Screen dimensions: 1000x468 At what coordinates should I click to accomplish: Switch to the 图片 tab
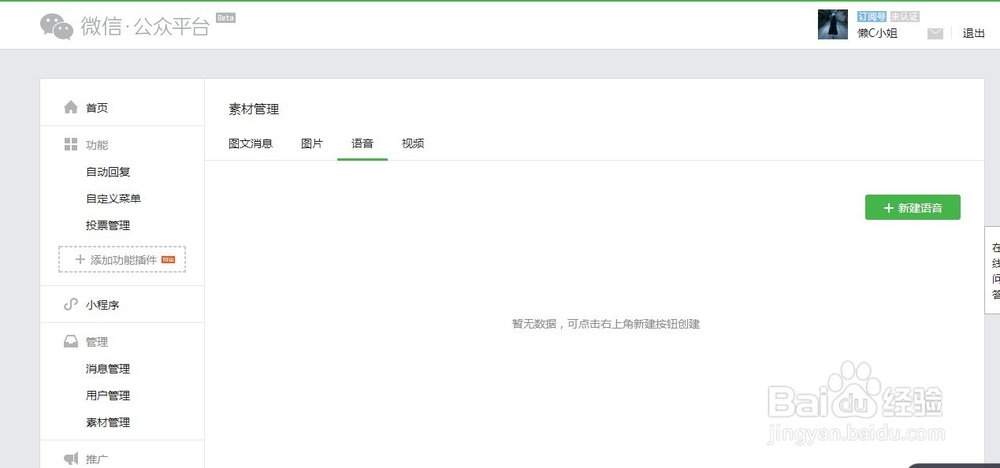pos(312,143)
